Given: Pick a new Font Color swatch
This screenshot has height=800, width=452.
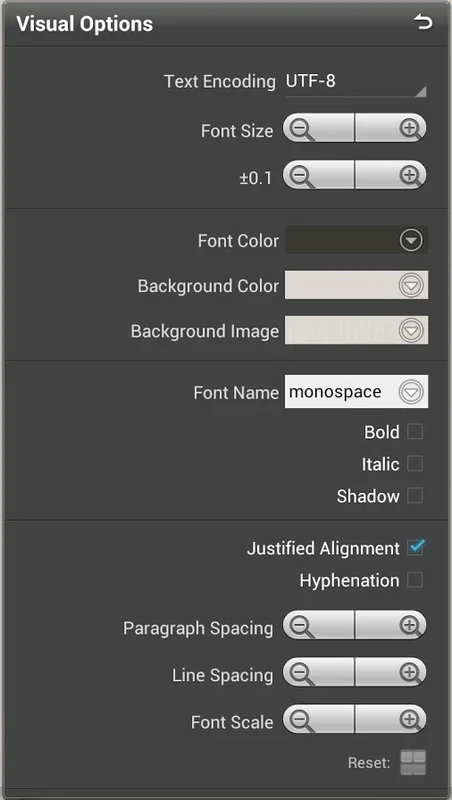Looking at the screenshot, I should click(357, 240).
